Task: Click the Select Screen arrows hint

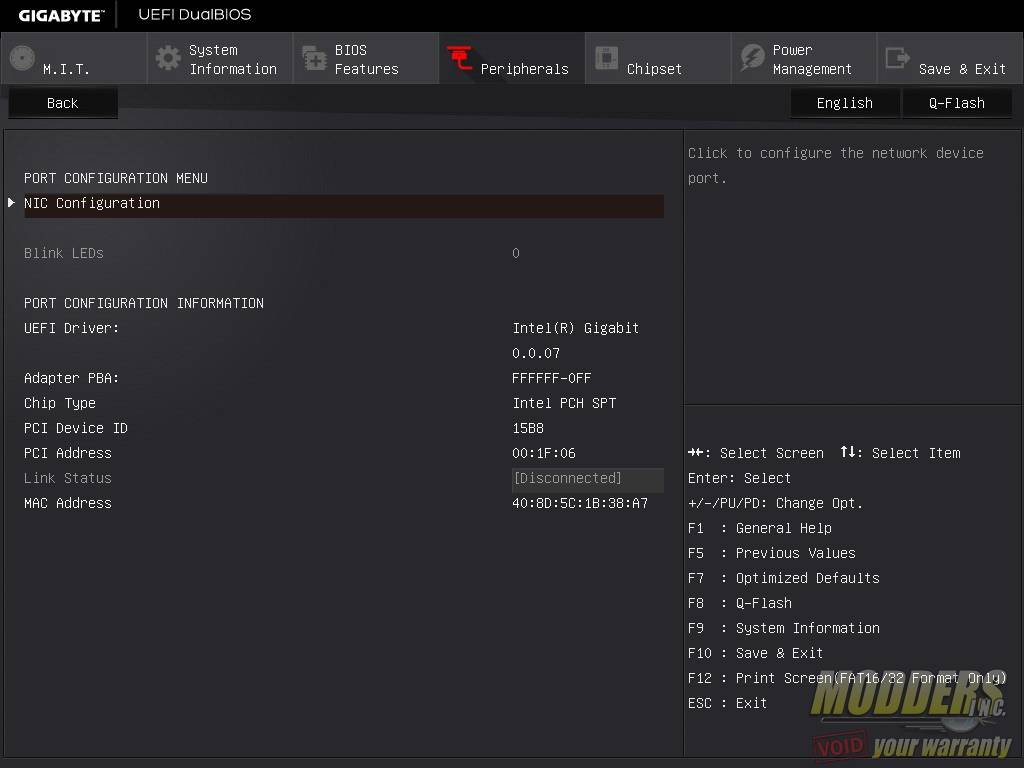Action: click(x=756, y=453)
